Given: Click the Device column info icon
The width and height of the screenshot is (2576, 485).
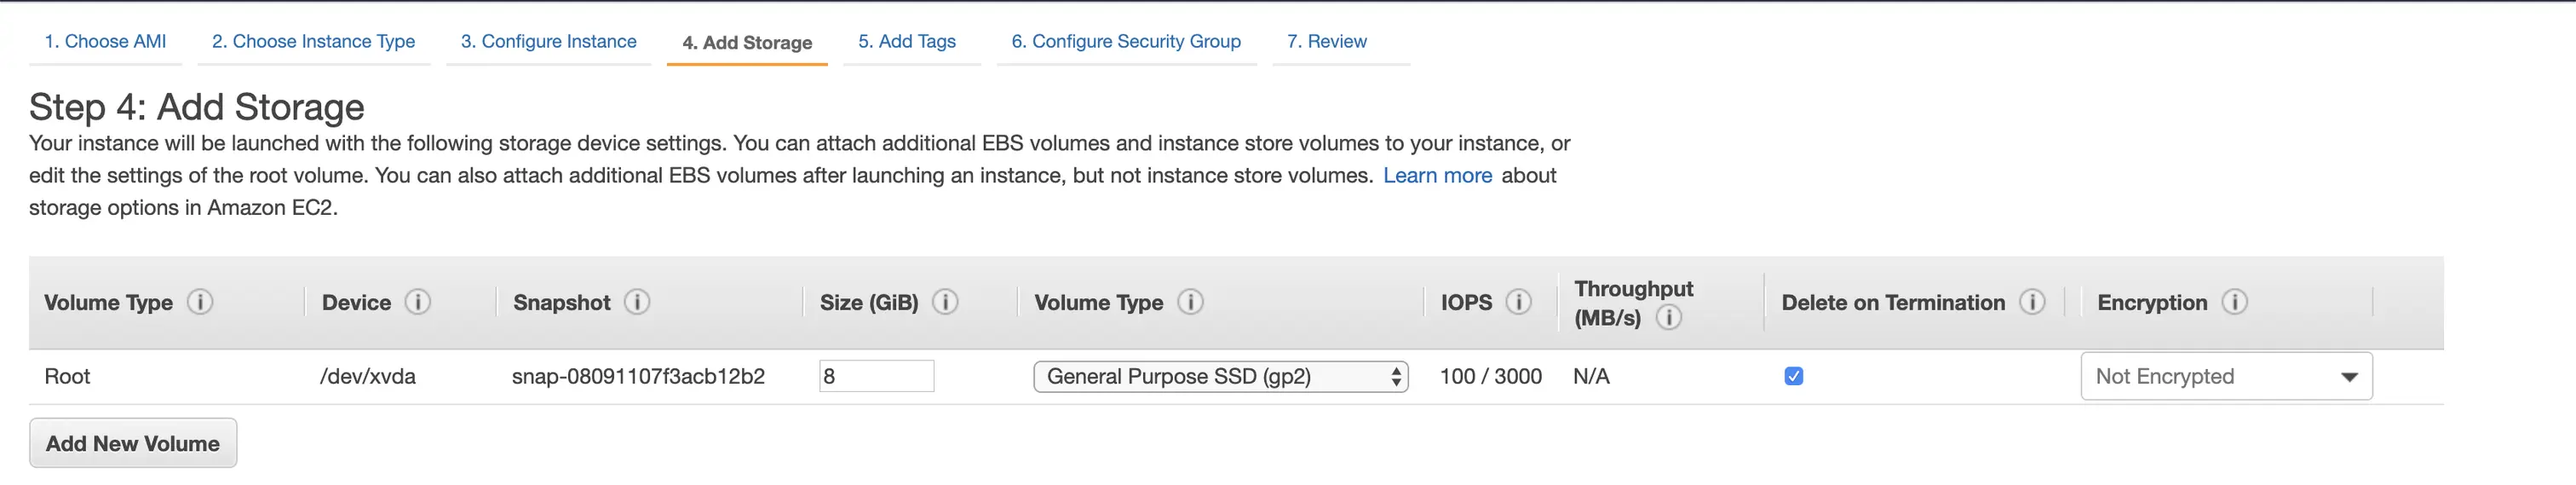Looking at the screenshot, I should 418,302.
